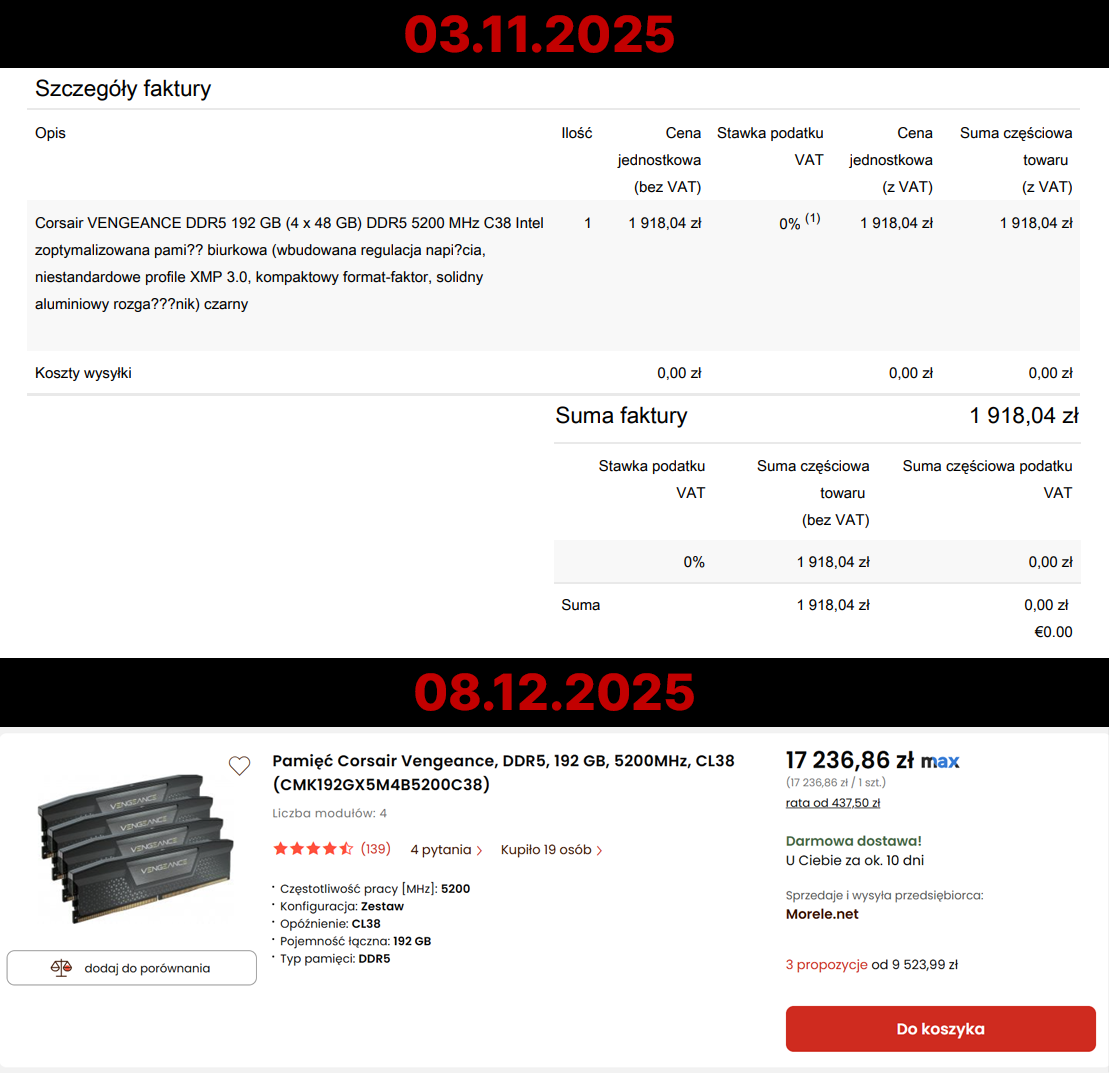The height and width of the screenshot is (1073, 1109).
Task: Click the arrow next to '4 pytania'
Action: 479,850
